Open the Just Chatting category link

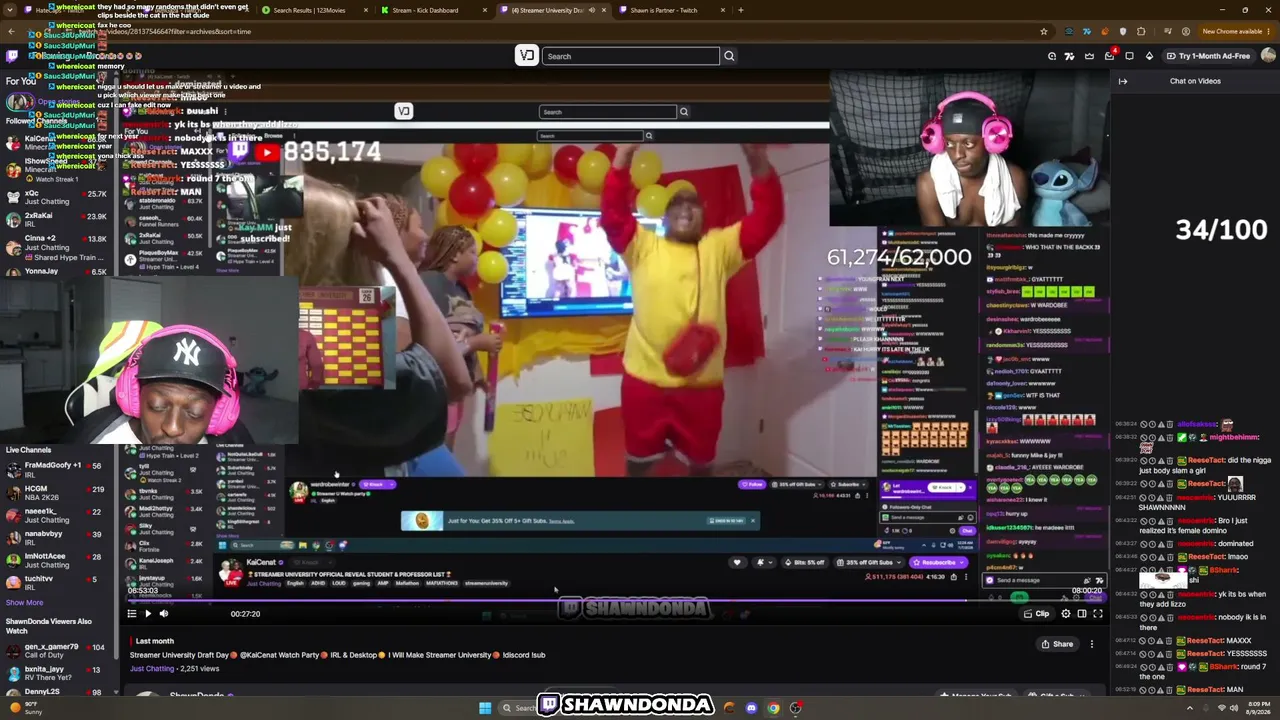[151, 668]
